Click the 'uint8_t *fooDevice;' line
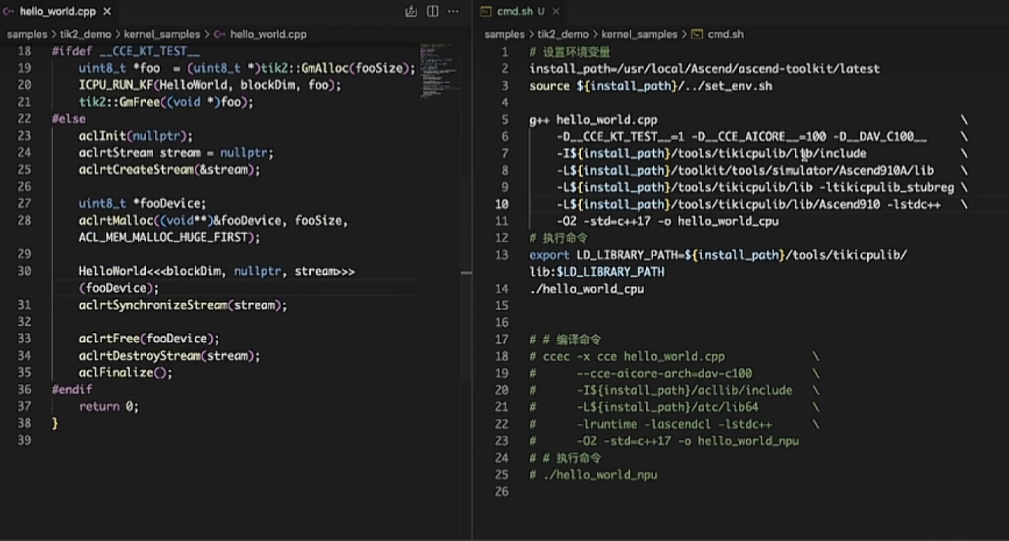This screenshot has height=541, width=1009. pyautogui.click(x=142, y=203)
